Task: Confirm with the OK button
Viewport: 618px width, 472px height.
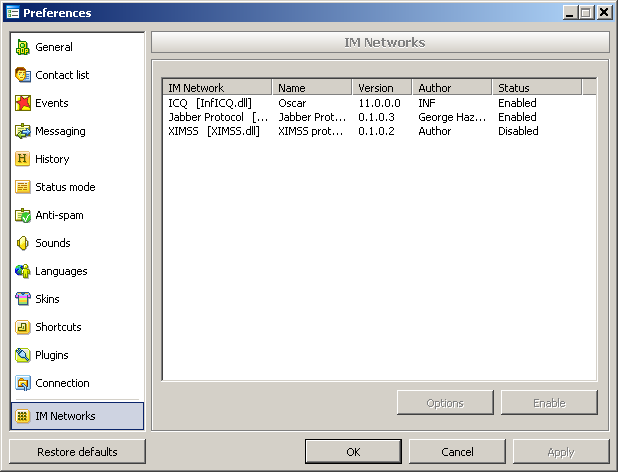Action: coord(353,452)
